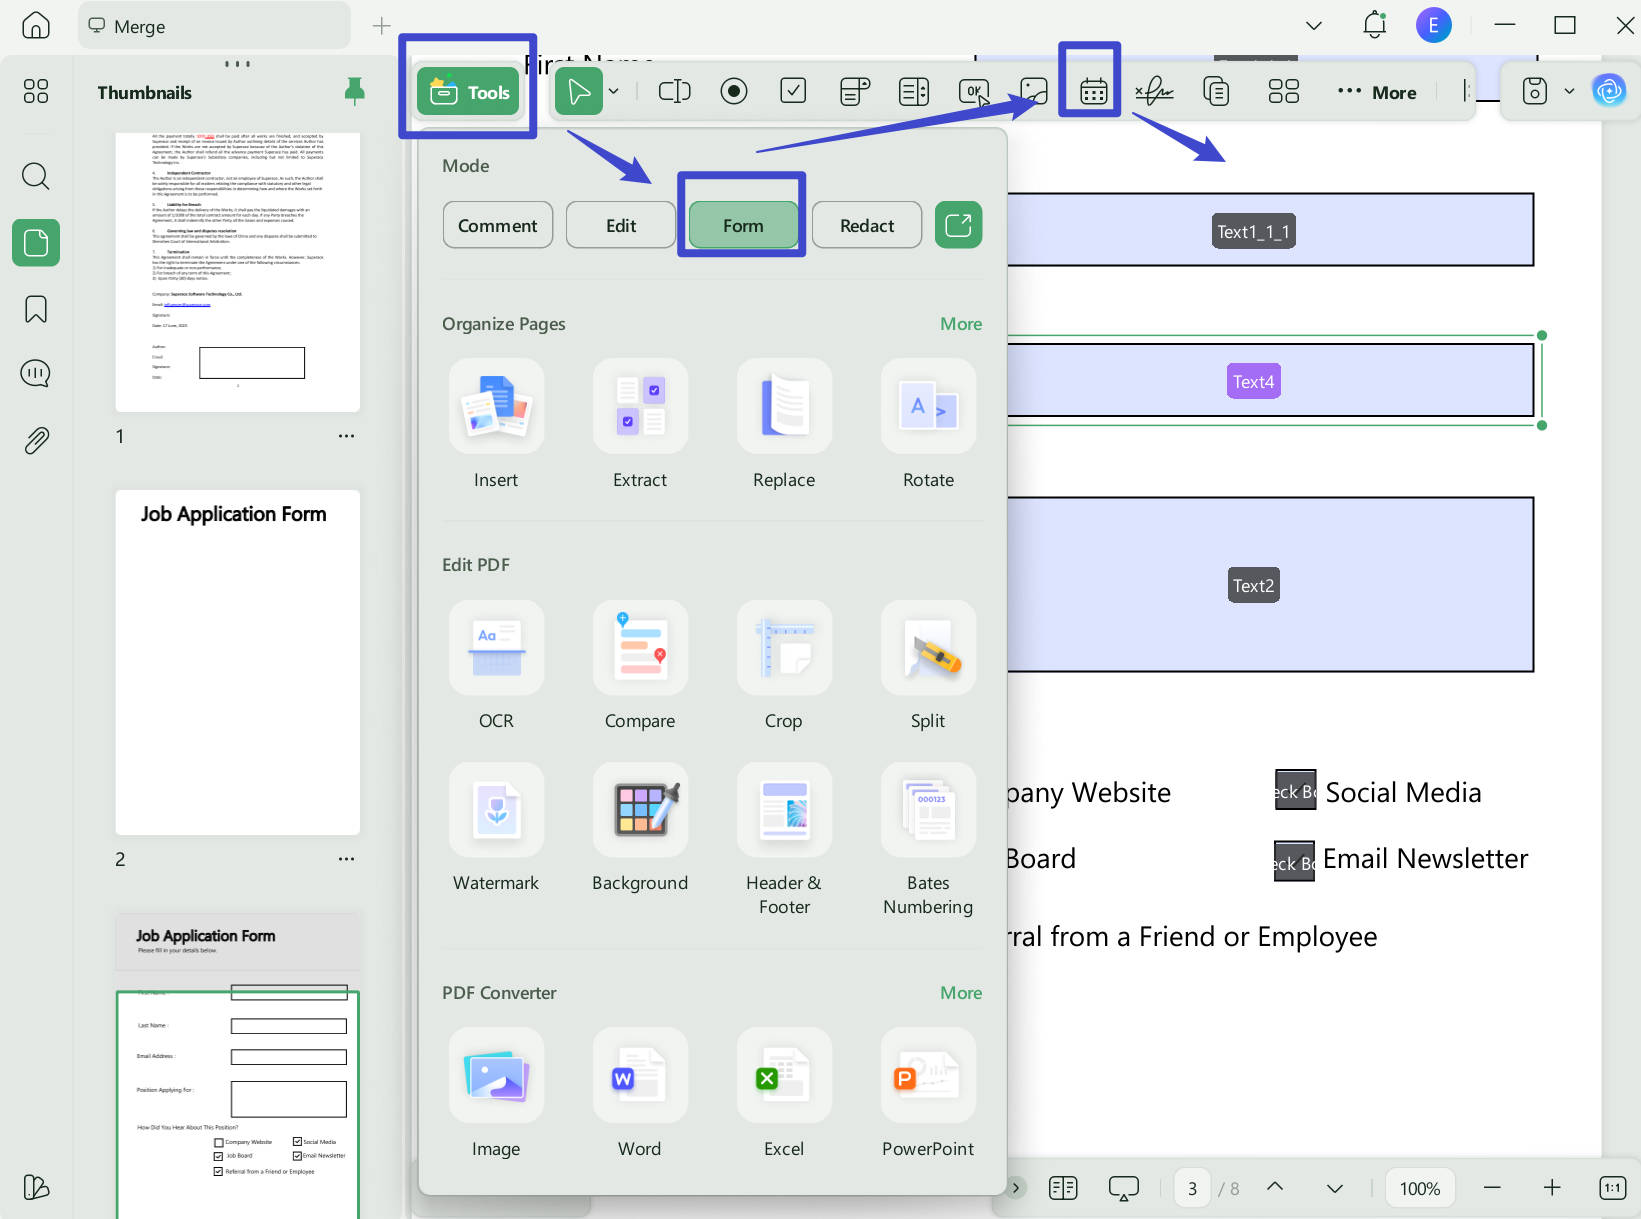Open the Bates Numbering tool
This screenshot has width=1641, height=1219.
(x=928, y=839)
